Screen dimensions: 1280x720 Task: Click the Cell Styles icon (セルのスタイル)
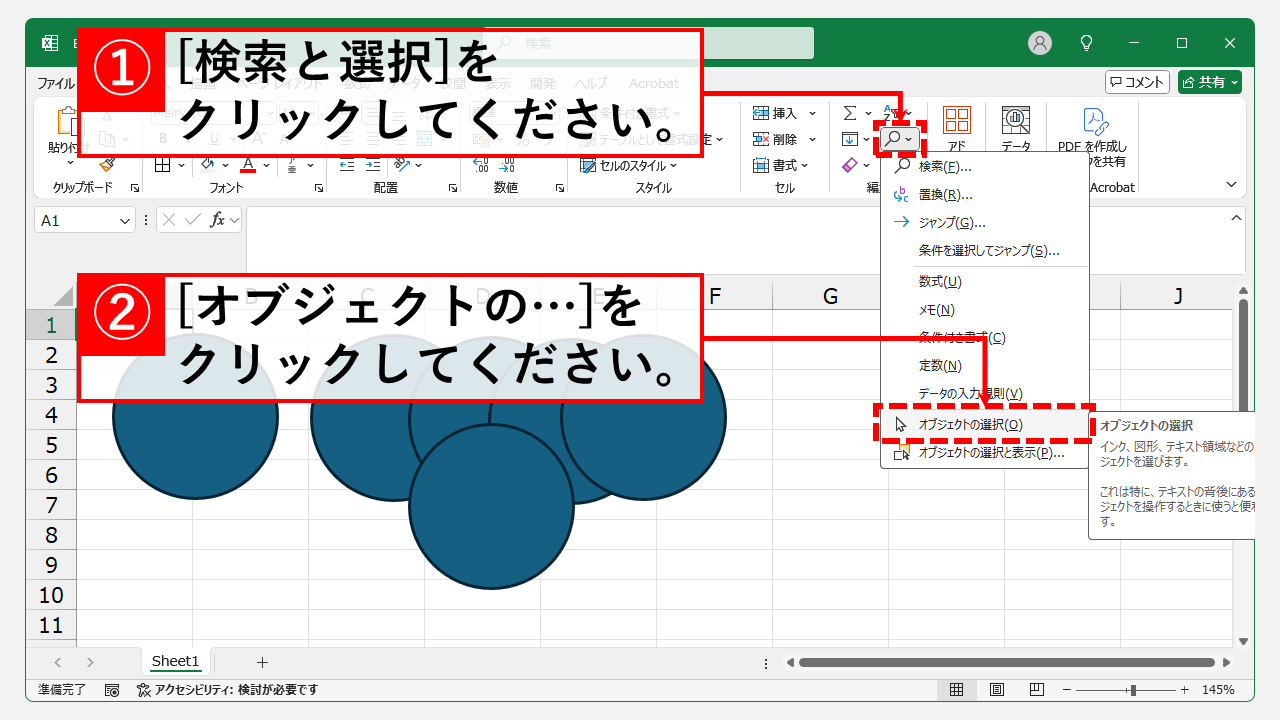pyautogui.click(x=587, y=165)
